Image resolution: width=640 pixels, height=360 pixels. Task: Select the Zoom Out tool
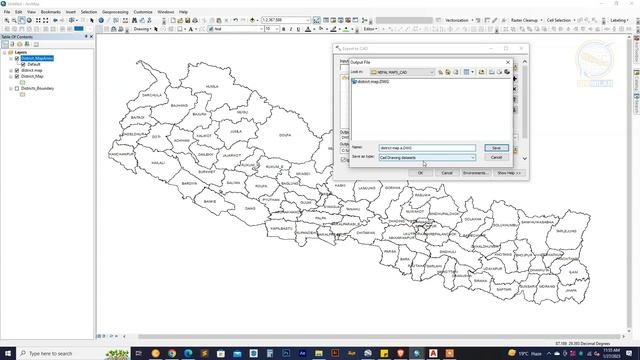pos(14,20)
